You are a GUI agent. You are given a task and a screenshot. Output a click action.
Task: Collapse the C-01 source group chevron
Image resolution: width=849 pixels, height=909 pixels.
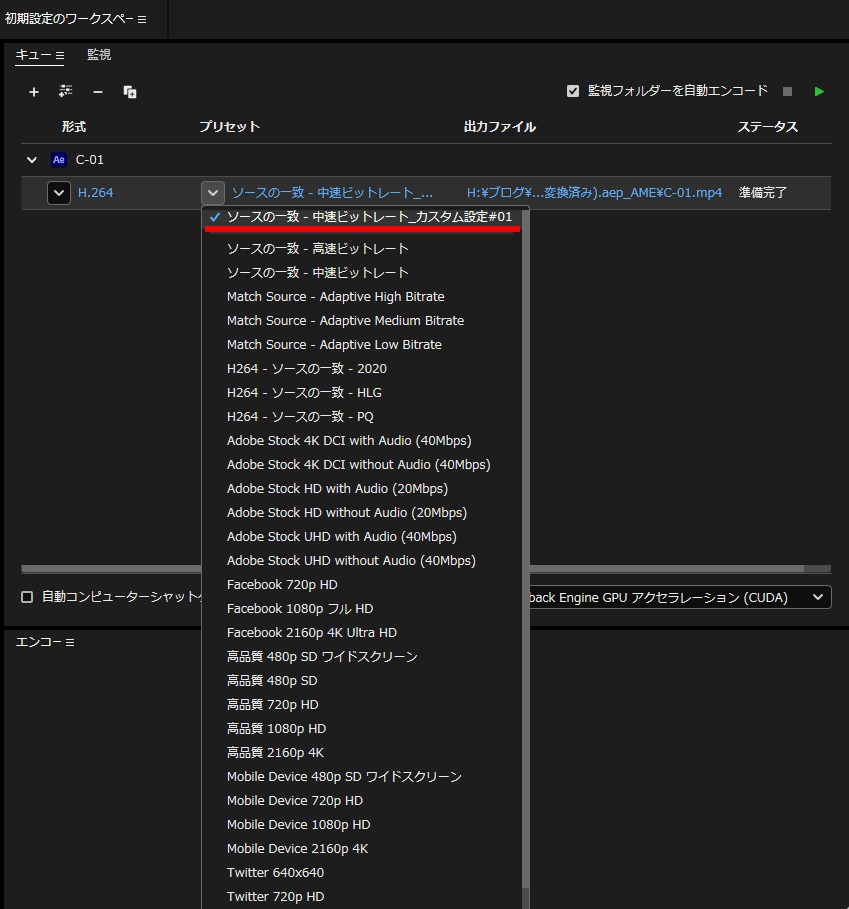tap(33, 159)
